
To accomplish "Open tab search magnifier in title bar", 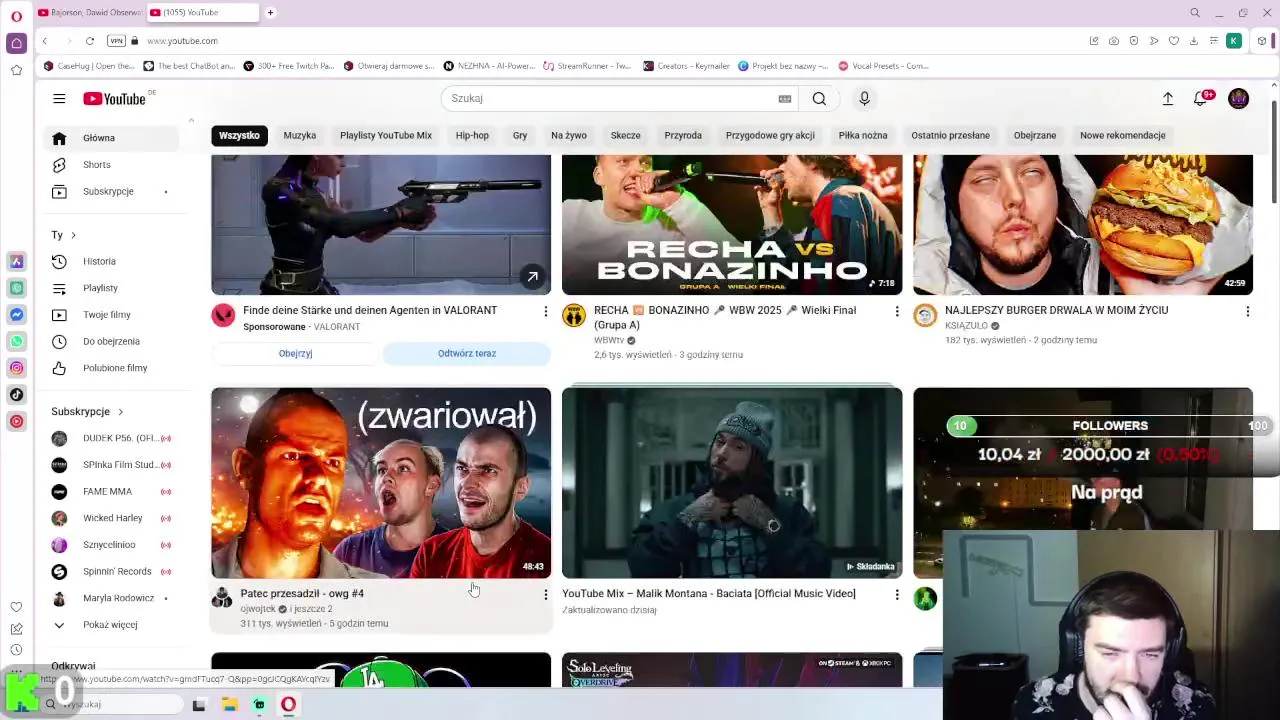I will (x=1195, y=13).
